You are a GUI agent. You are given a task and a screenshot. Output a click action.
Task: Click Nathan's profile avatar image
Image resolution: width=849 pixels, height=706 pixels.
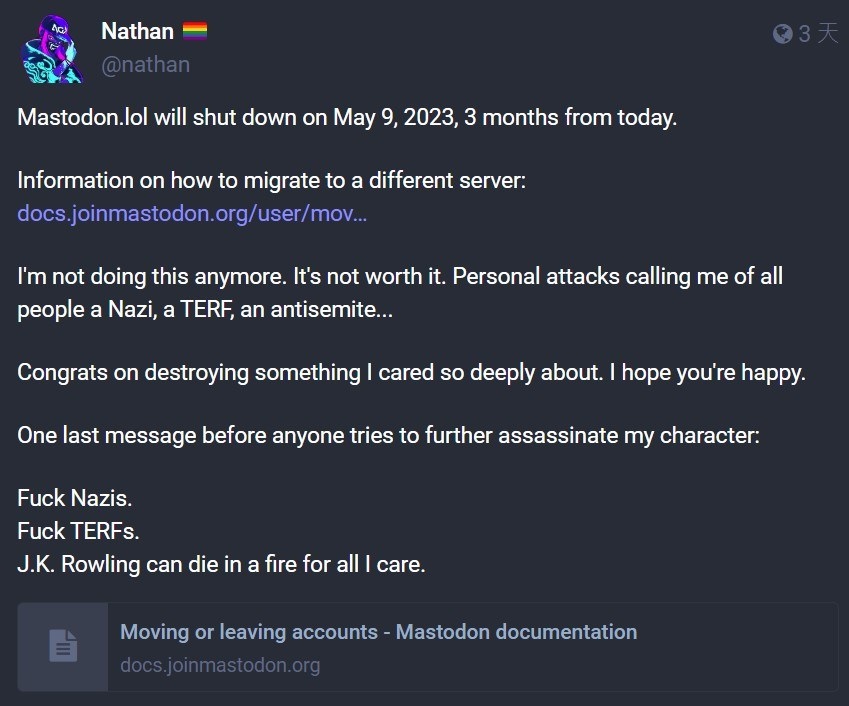[52, 47]
